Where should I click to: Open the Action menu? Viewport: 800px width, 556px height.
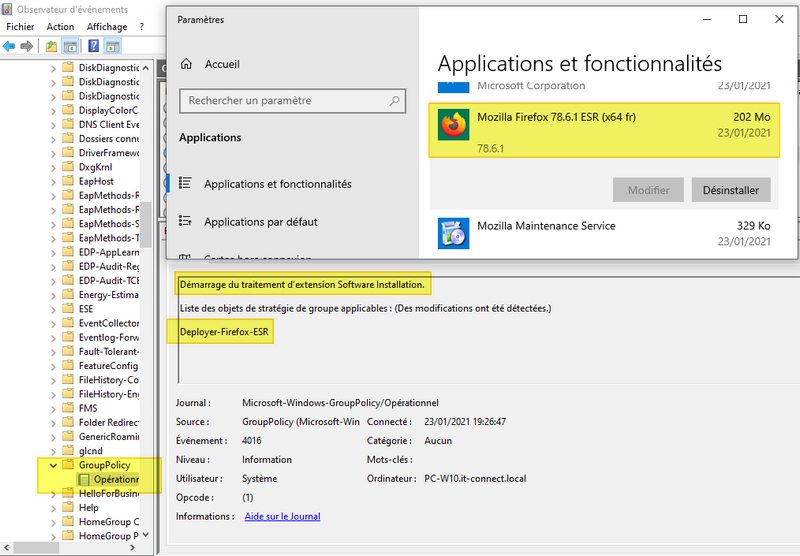(60, 27)
